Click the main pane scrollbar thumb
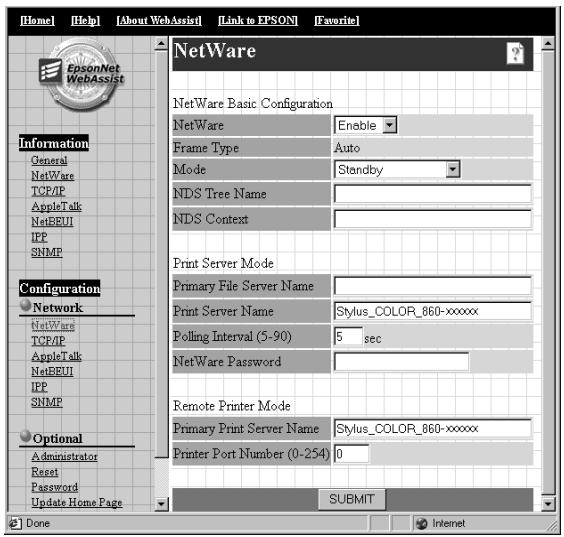The image size is (564, 537). tap(548, 272)
